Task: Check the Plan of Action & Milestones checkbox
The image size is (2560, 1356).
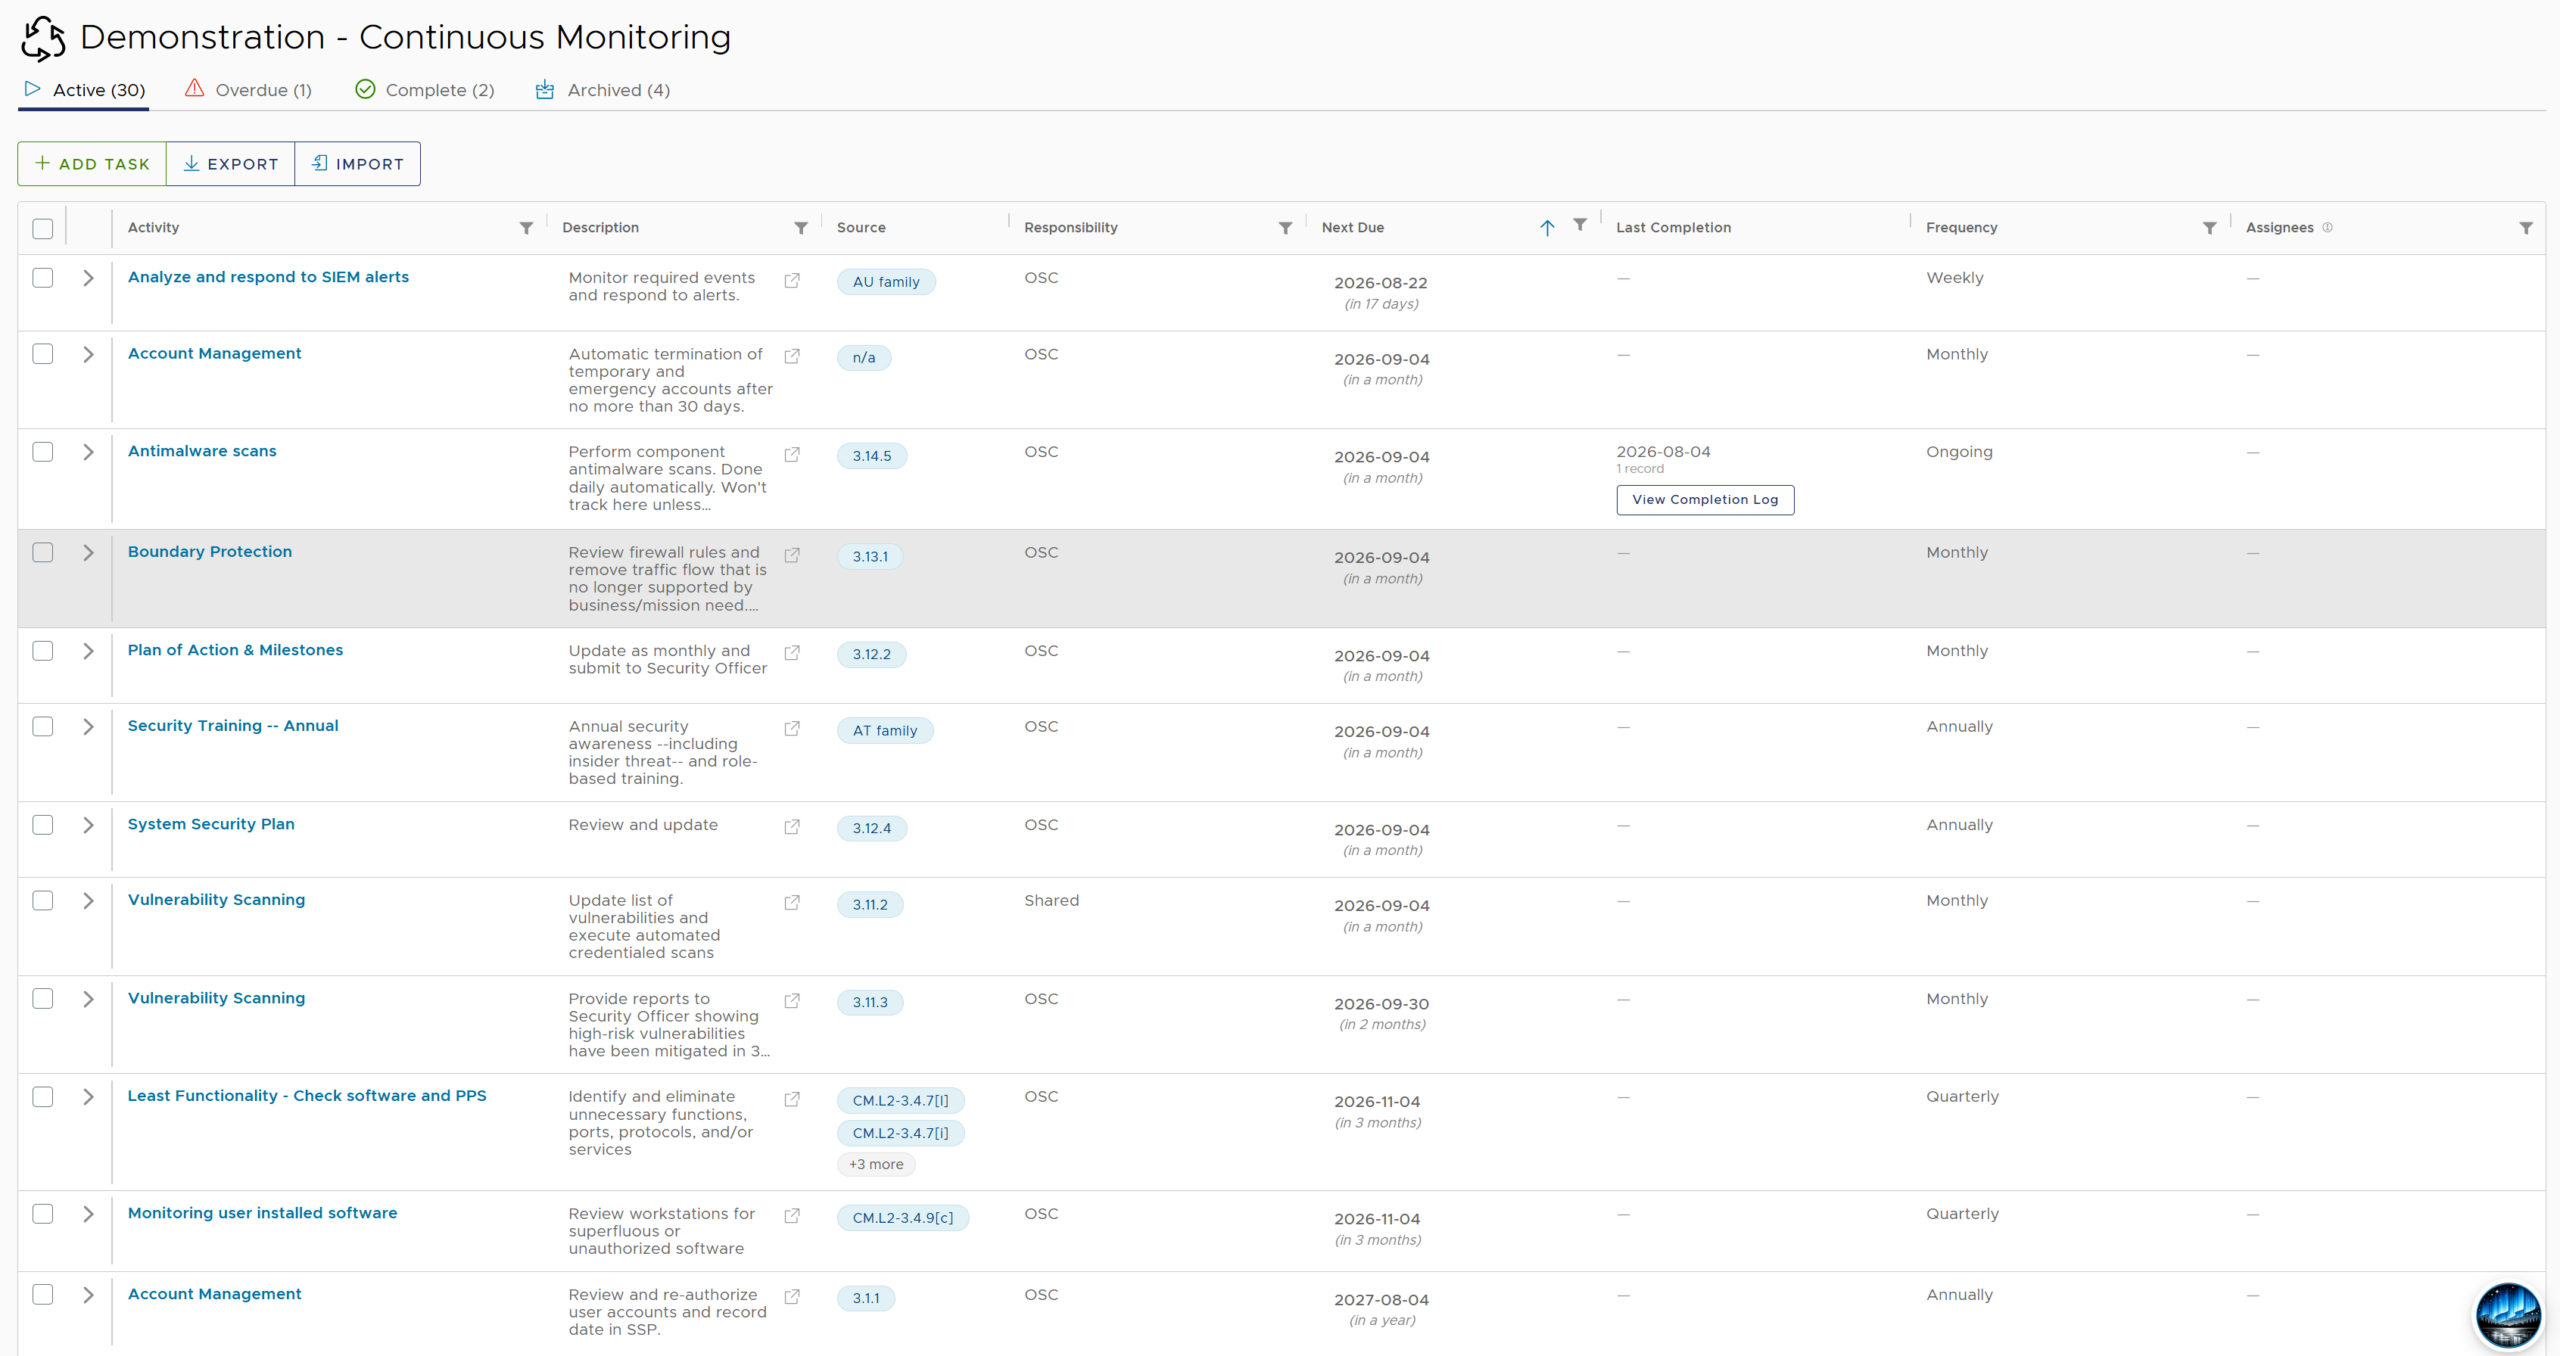Action: [x=43, y=651]
